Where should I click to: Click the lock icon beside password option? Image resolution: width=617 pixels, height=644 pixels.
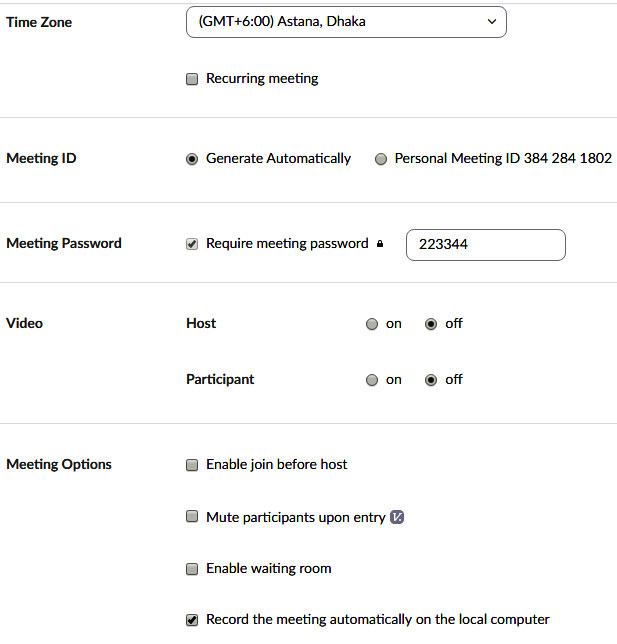380,244
